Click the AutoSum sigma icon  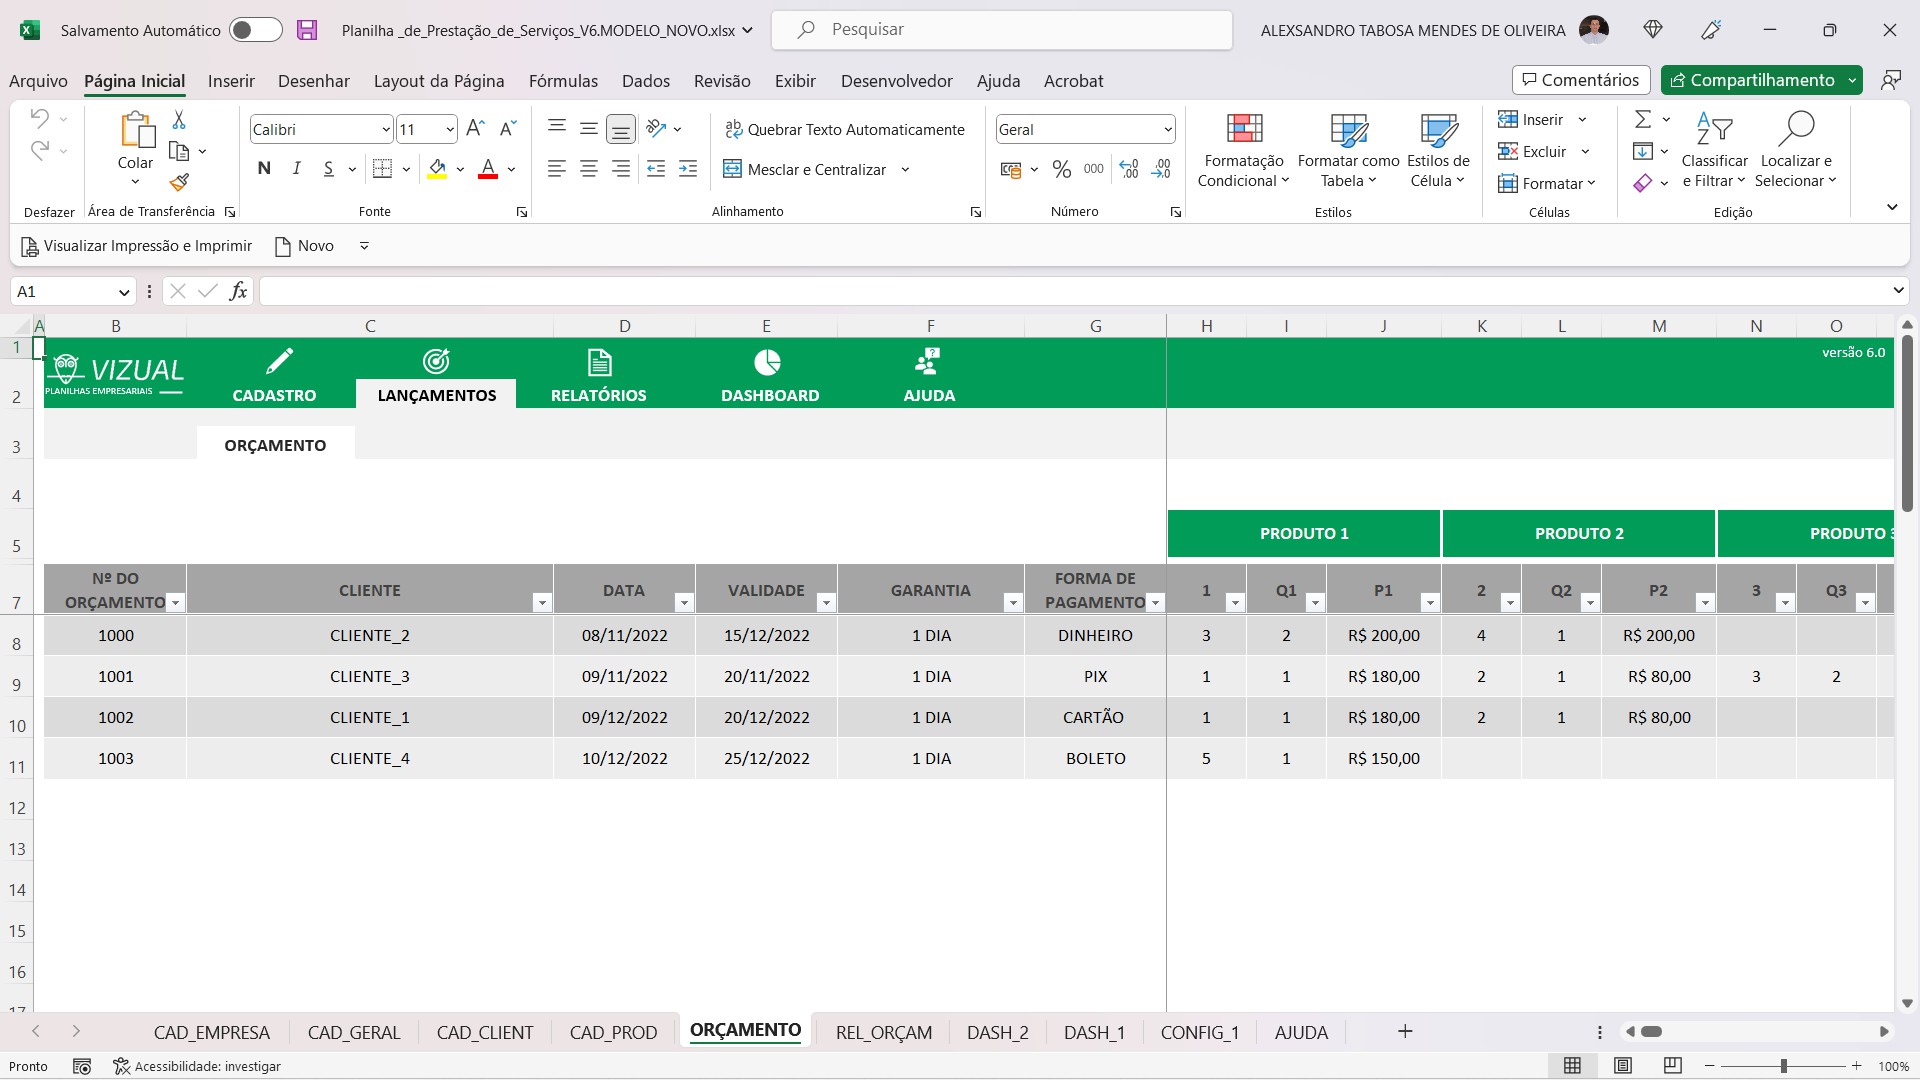click(1642, 120)
